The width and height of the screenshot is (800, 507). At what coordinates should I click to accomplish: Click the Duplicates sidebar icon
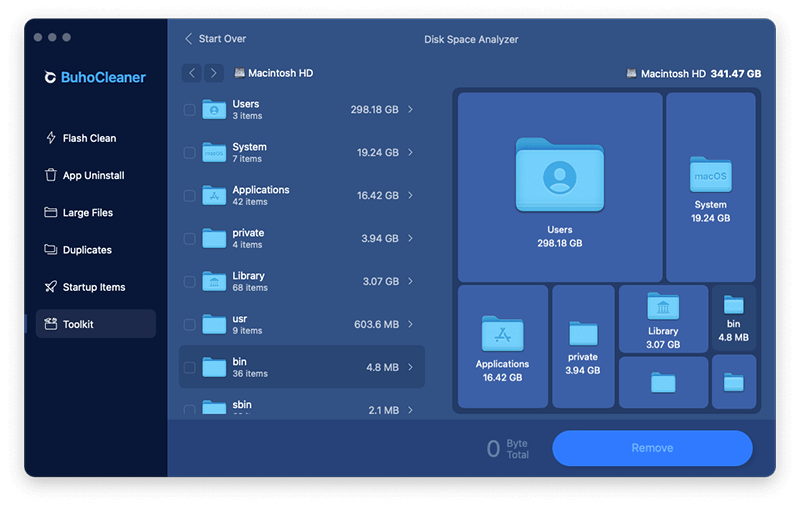click(51, 249)
